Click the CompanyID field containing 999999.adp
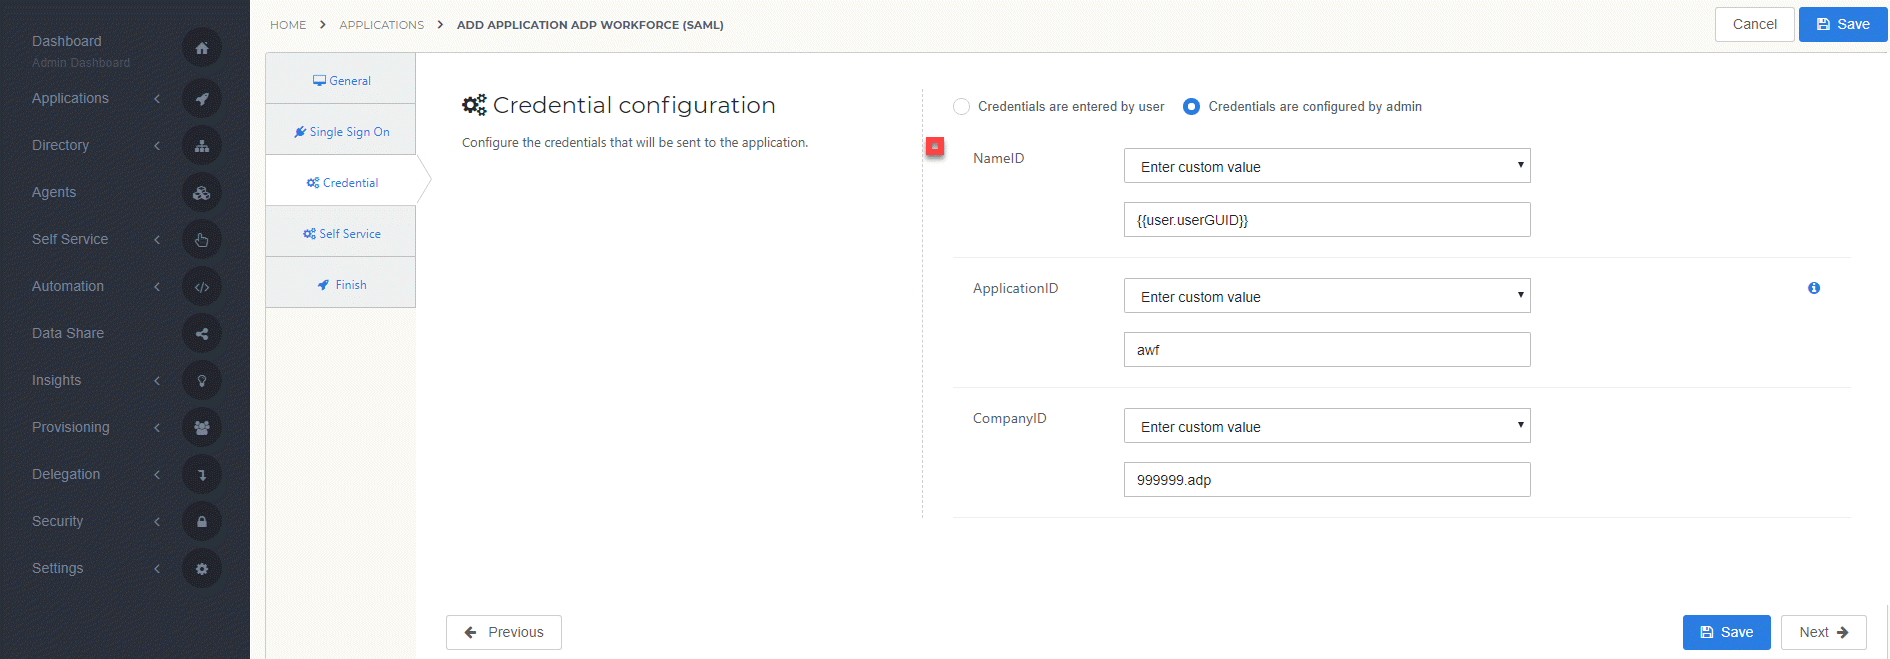Screen dimensions: 1890x659 1327,479
